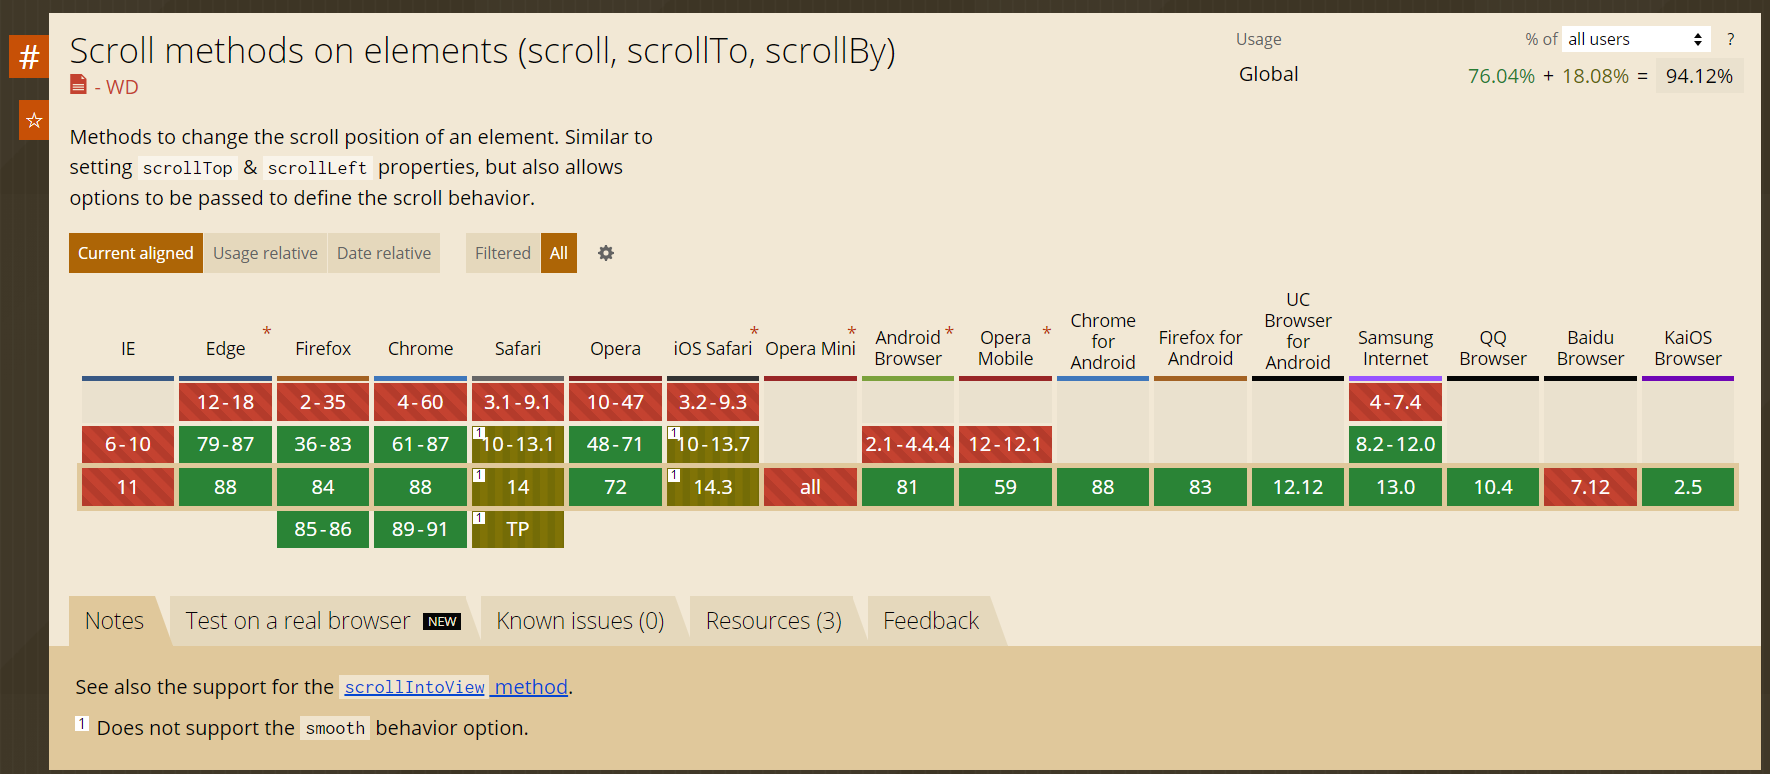
Task: Star this feature as favorite
Action: (34, 120)
